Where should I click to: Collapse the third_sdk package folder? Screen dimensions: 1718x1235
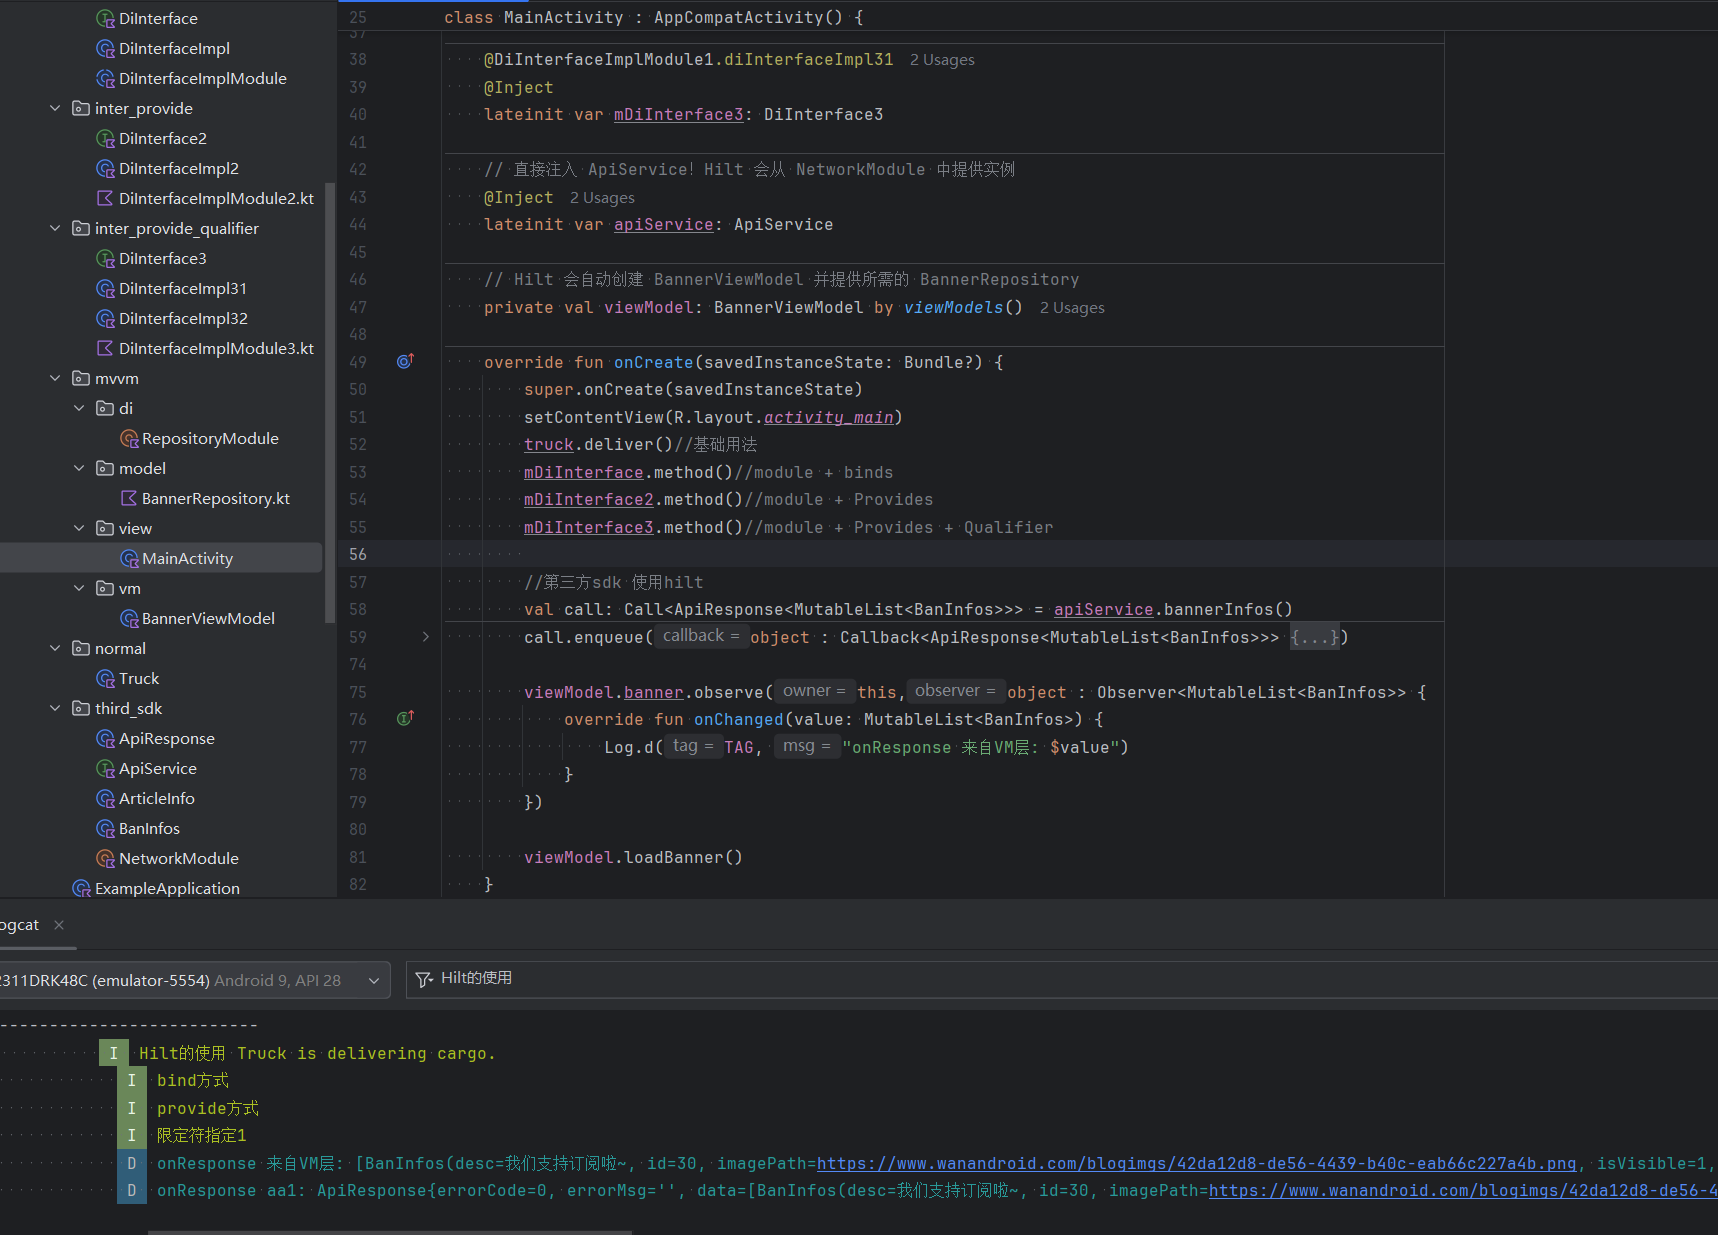[55, 709]
